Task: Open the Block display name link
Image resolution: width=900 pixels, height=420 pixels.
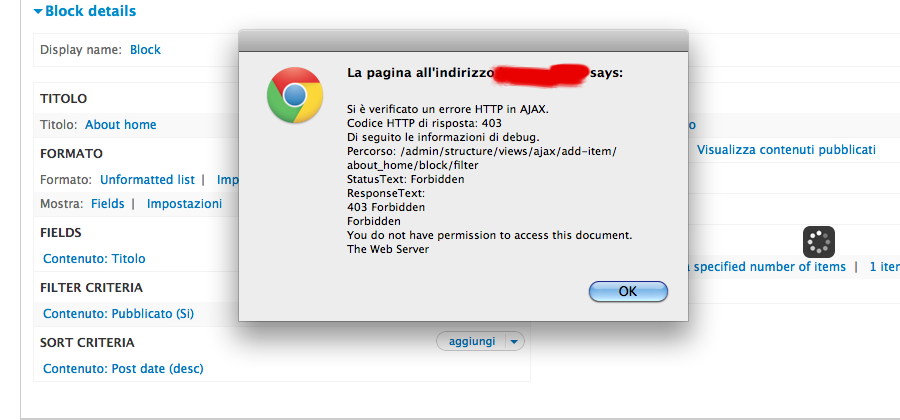Action: click(x=145, y=50)
